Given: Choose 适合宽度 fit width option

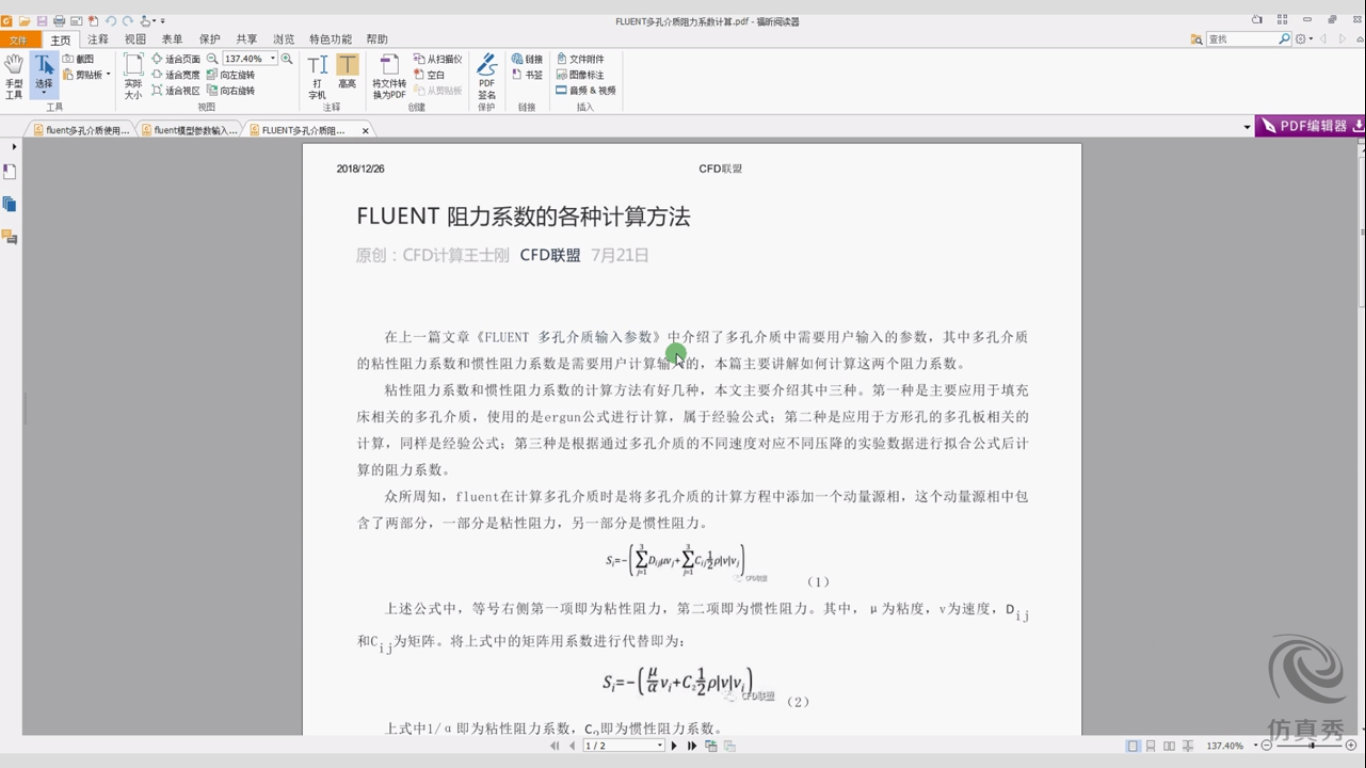Looking at the screenshot, I should [176, 75].
